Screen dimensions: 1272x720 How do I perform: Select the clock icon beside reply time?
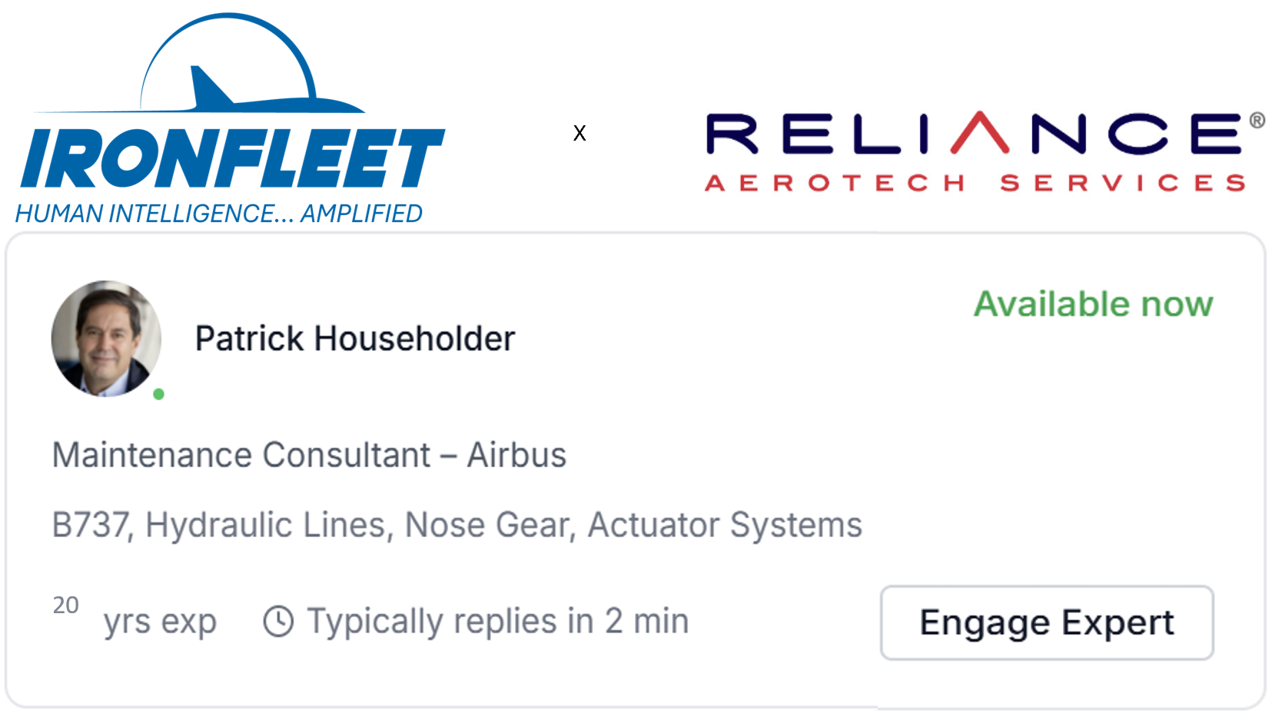point(278,622)
